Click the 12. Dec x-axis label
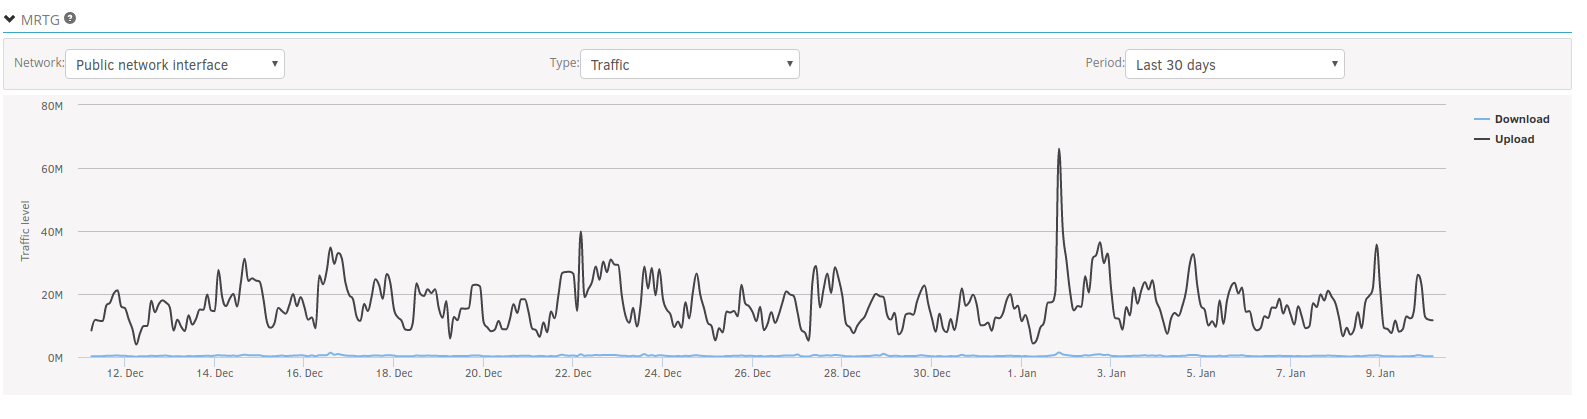This screenshot has width=1587, height=419. [125, 373]
